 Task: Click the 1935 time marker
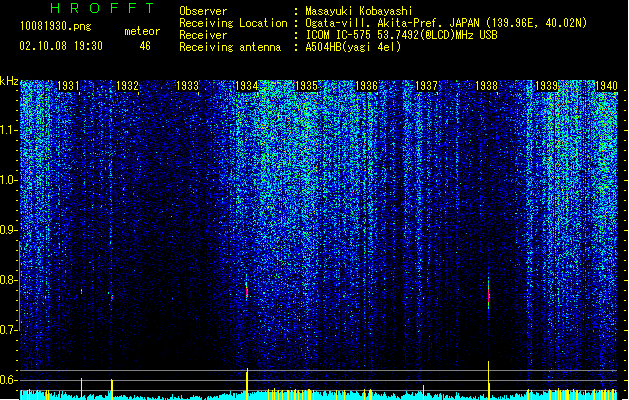(x=306, y=85)
